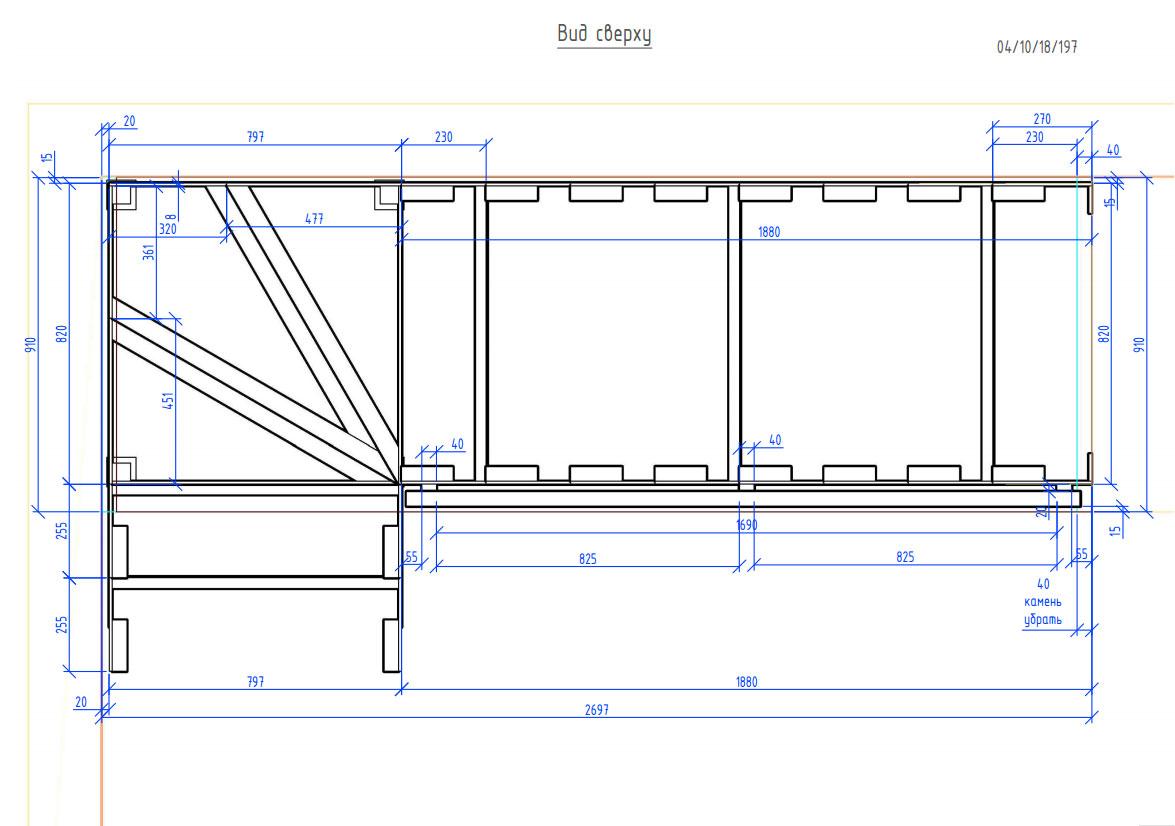Select the "820" dimension beside the left "910"
The width and height of the screenshot is (1175, 826).
click(62, 334)
